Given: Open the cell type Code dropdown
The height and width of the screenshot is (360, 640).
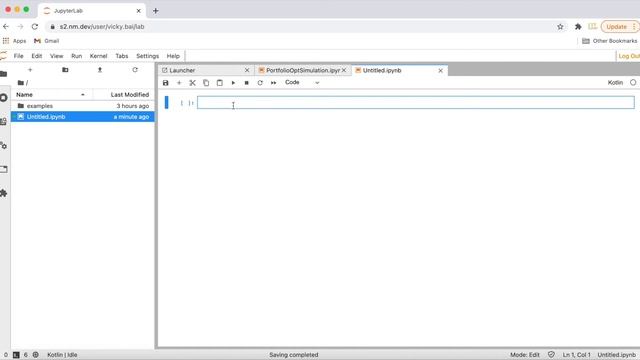Looking at the screenshot, I should pyautogui.click(x=302, y=82).
